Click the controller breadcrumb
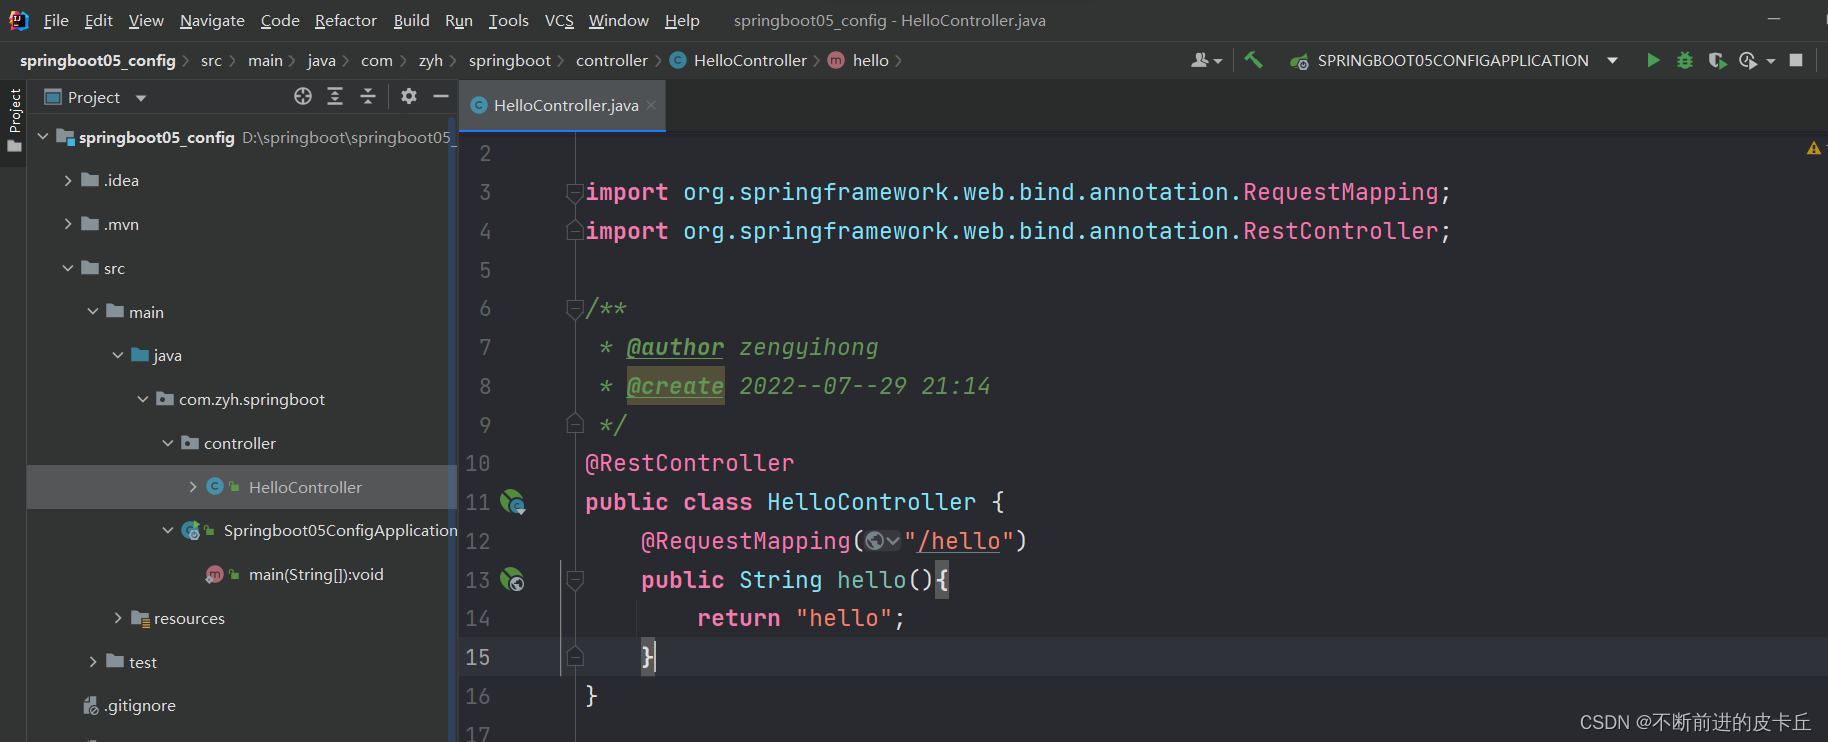Viewport: 1828px width, 742px height. (612, 61)
